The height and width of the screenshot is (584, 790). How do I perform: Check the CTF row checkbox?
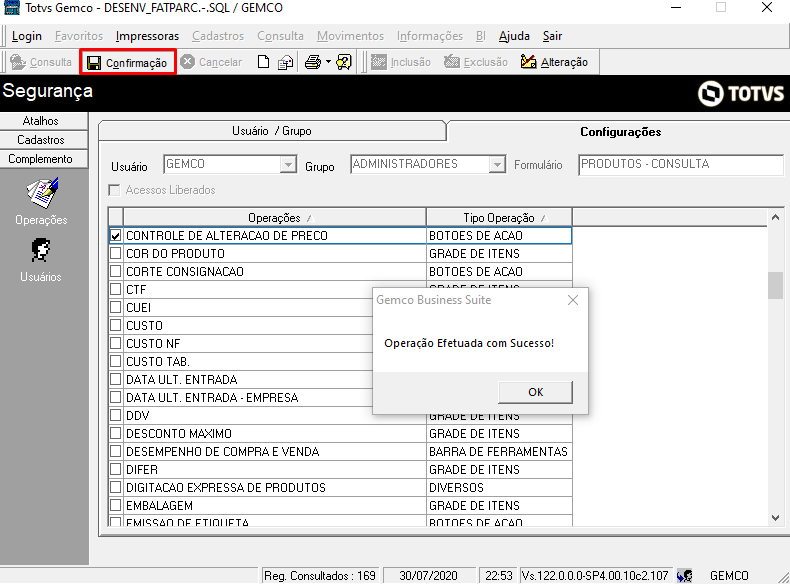pyautogui.click(x=116, y=289)
